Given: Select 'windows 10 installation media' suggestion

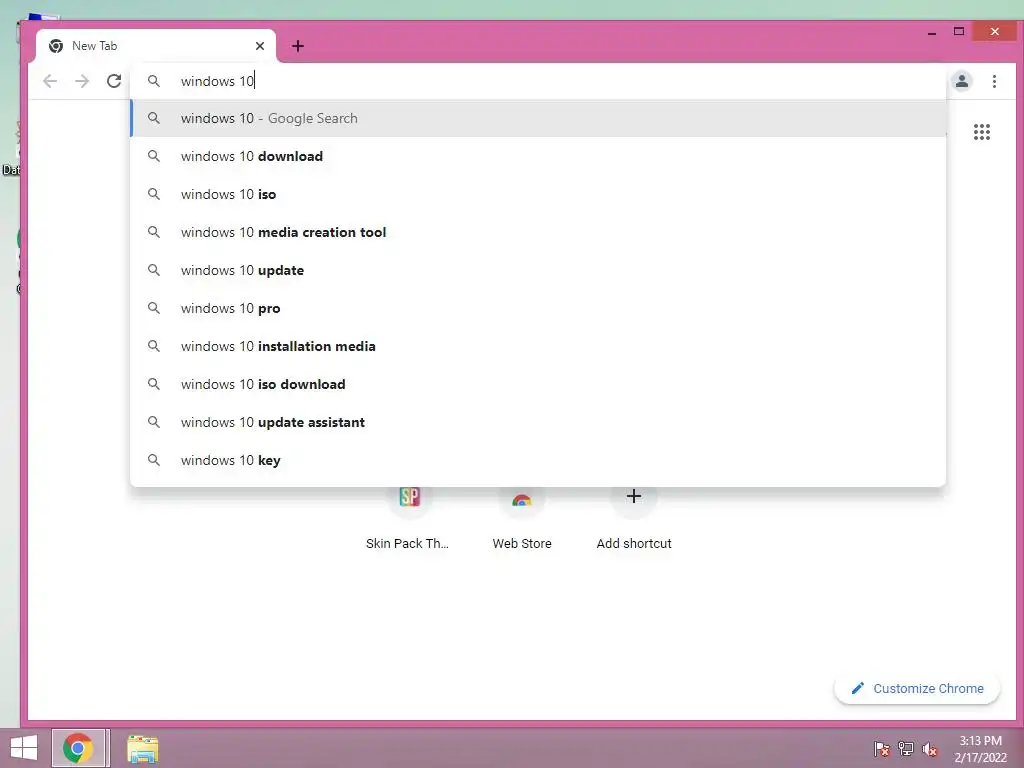Looking at the screenshot, I should 538,346.
